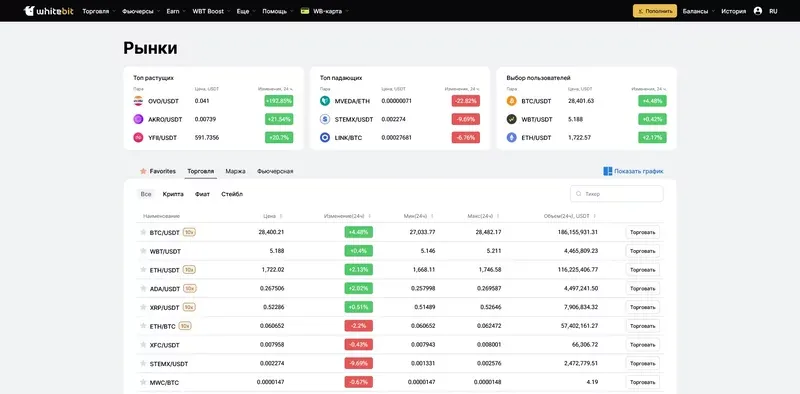Change RU language selector
This screenshot has width=800, height=394.
773,11
